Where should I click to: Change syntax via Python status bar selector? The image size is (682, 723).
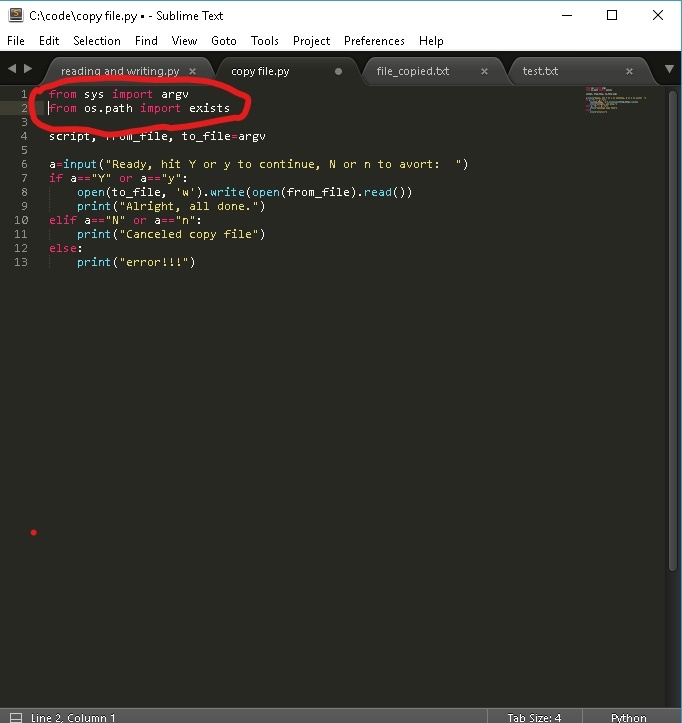[628, 717]
